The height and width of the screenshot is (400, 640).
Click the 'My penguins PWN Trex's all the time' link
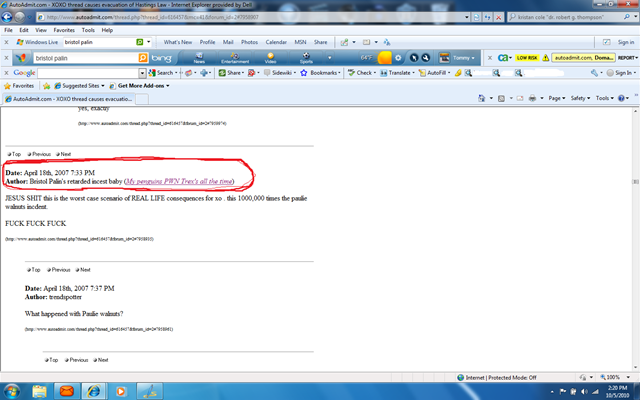click(x=179, y=181)
